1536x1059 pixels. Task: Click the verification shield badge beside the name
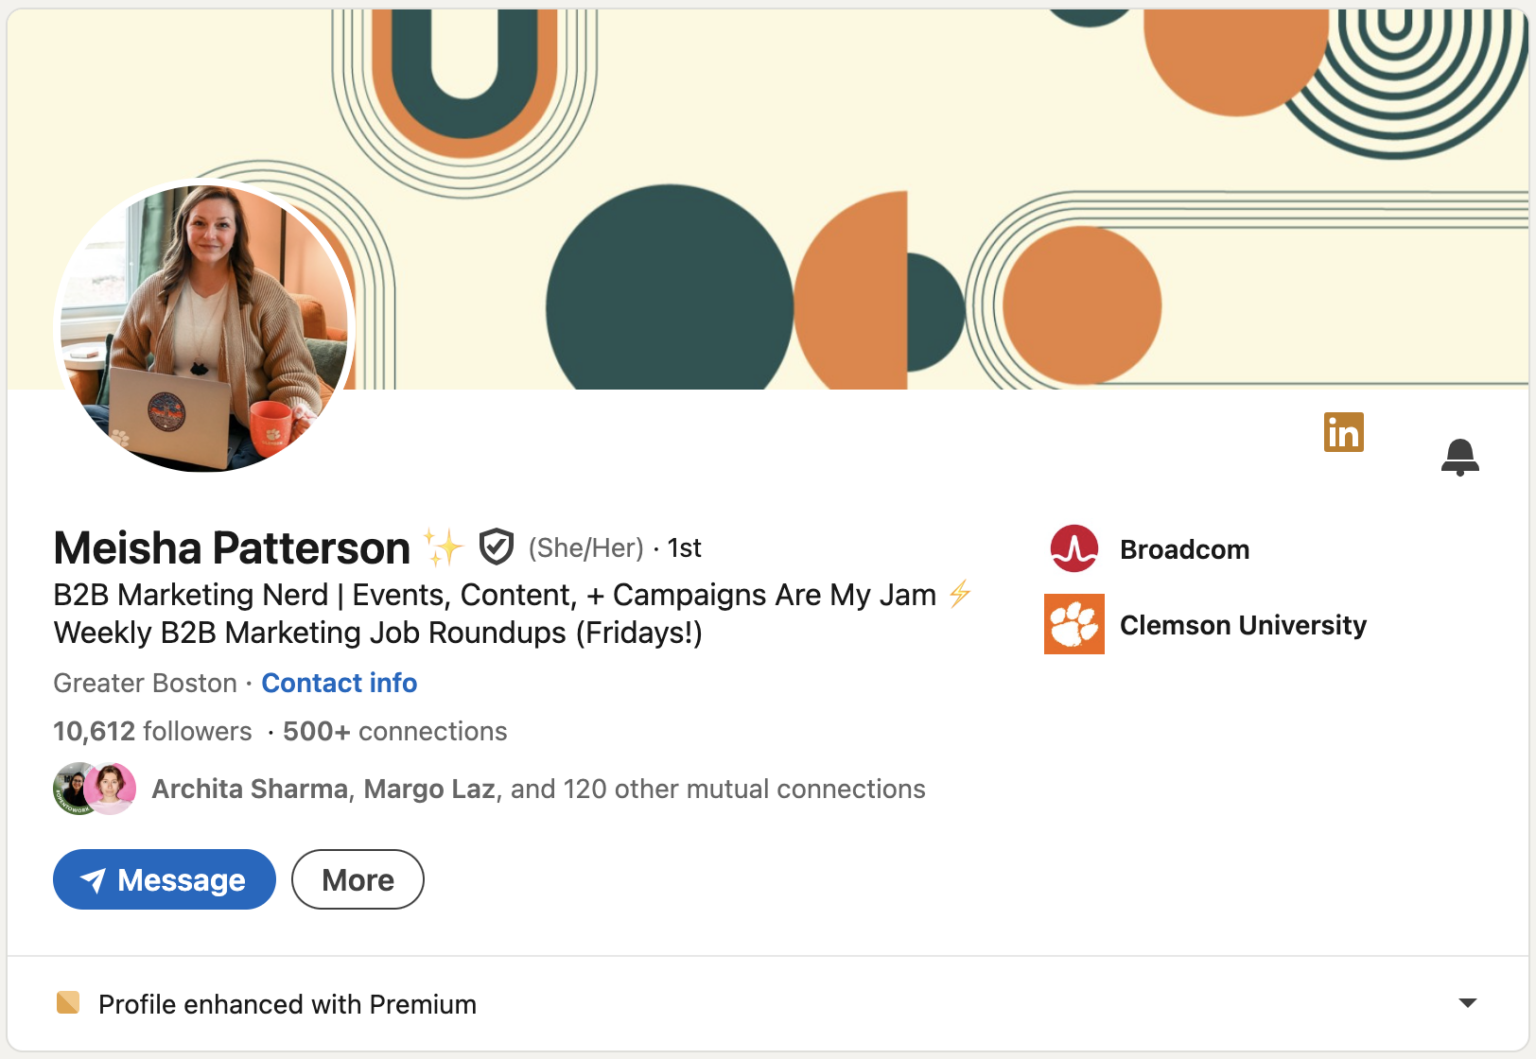496,547
